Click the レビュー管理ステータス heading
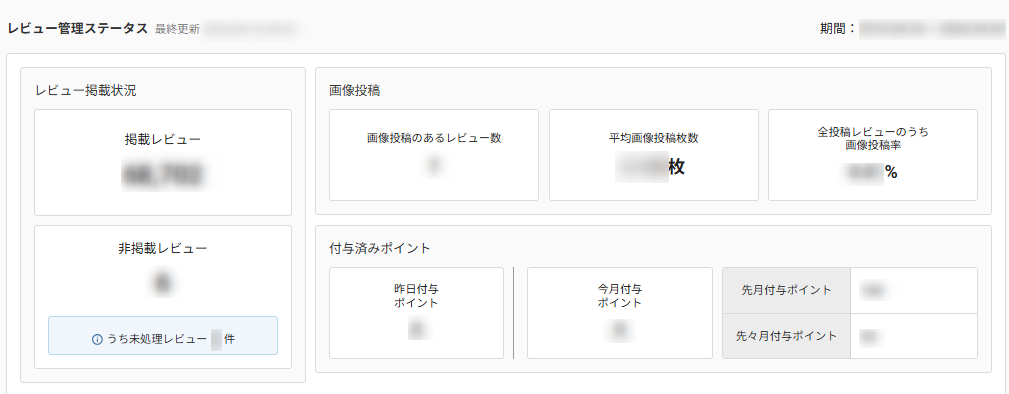The width and height of the screenshot is (1009, 394). point(78,29)
